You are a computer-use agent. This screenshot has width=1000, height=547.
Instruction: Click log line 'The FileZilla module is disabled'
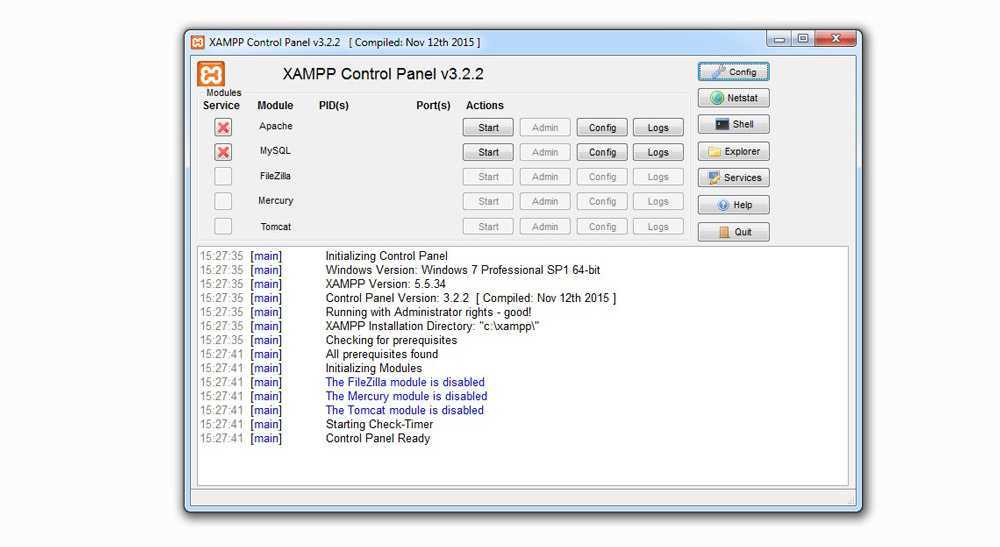click(x=405, y=382)
